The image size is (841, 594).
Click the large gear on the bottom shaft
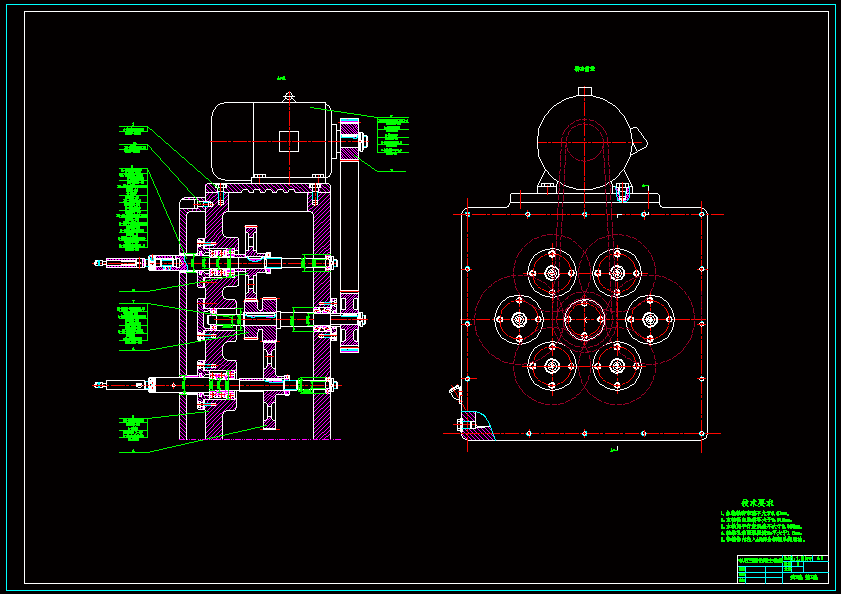270,385
